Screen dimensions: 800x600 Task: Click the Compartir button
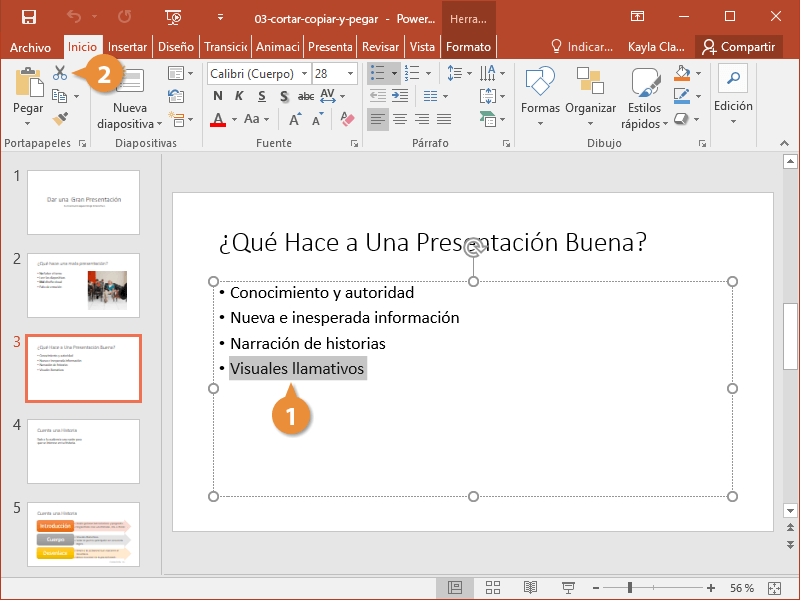[x=738, y=47]
